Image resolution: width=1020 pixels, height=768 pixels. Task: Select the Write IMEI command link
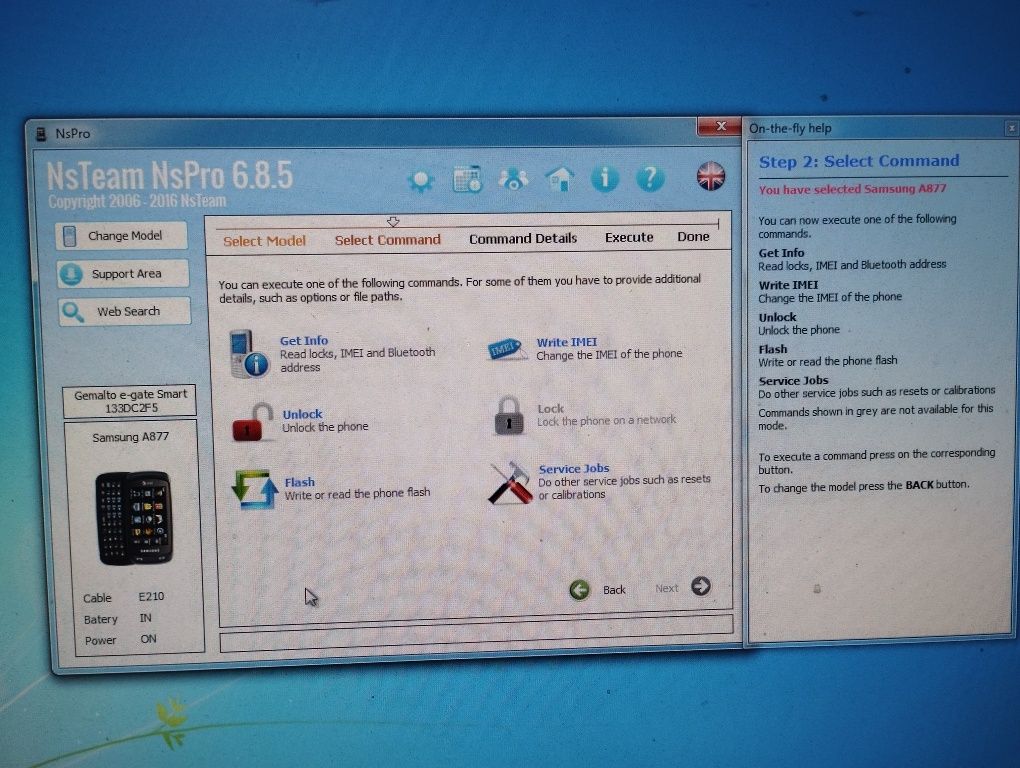(567, 342)
